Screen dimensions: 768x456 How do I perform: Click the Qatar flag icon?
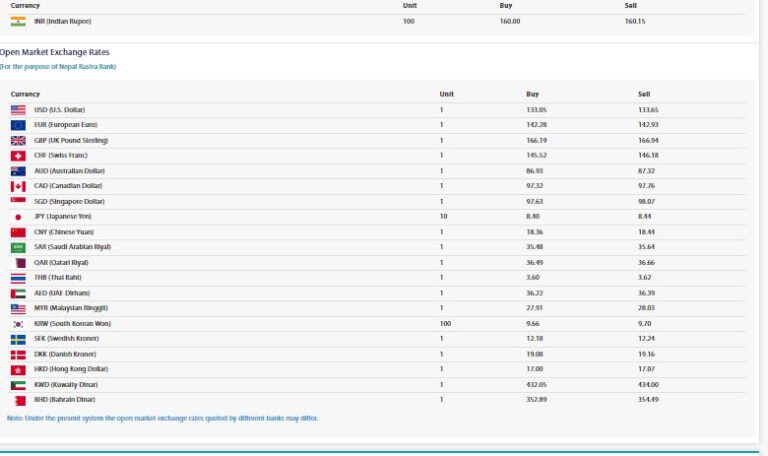point(20,263)
